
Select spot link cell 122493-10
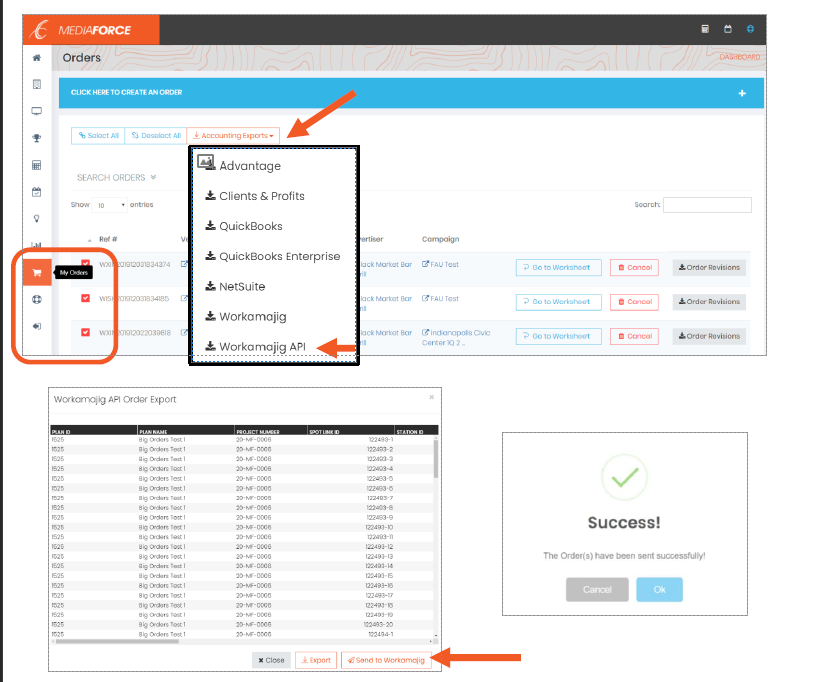[x=379, y=527]
